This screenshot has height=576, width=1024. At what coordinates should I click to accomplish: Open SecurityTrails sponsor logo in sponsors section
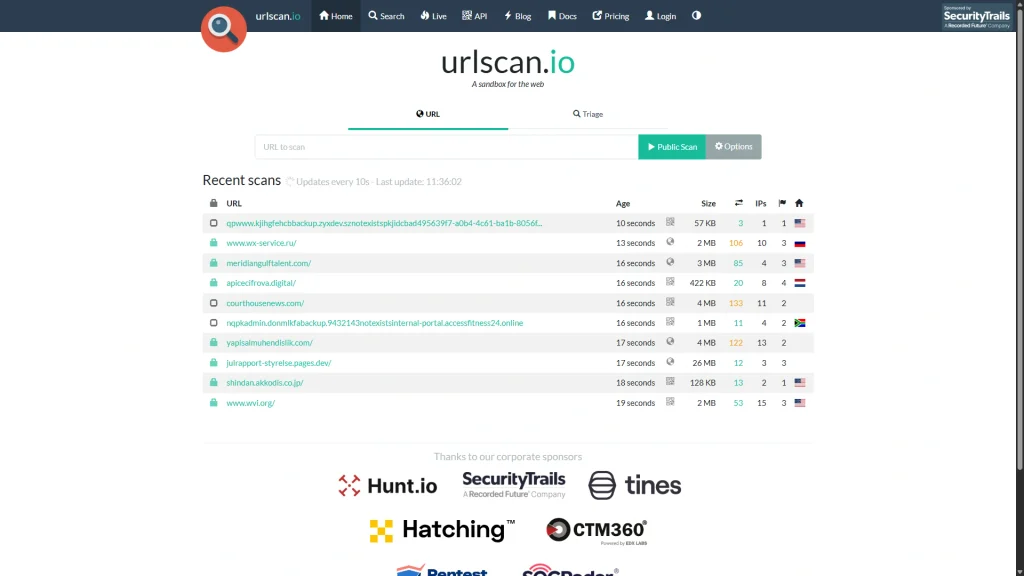[514, 485]
